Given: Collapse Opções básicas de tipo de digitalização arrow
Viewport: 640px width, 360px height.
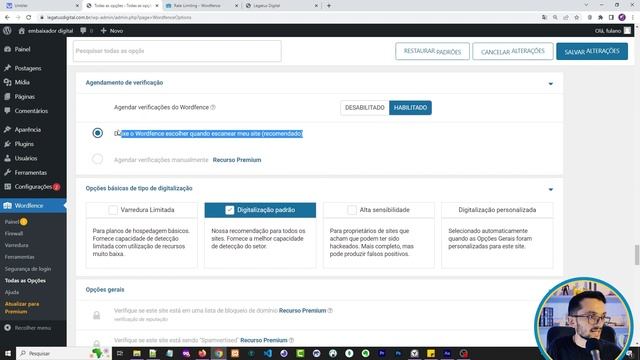Looking at the screenshot, I should tap(551, 189).
